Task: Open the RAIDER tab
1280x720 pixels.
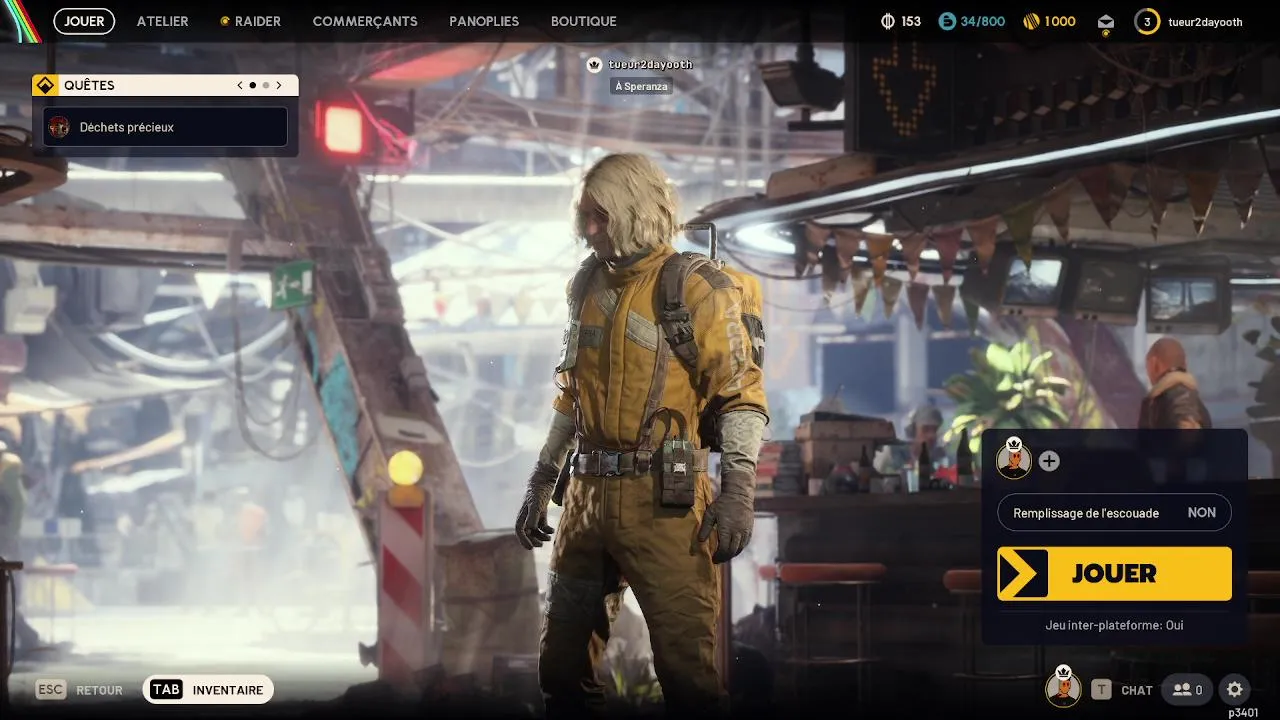Action: click(x=250, y=21)
